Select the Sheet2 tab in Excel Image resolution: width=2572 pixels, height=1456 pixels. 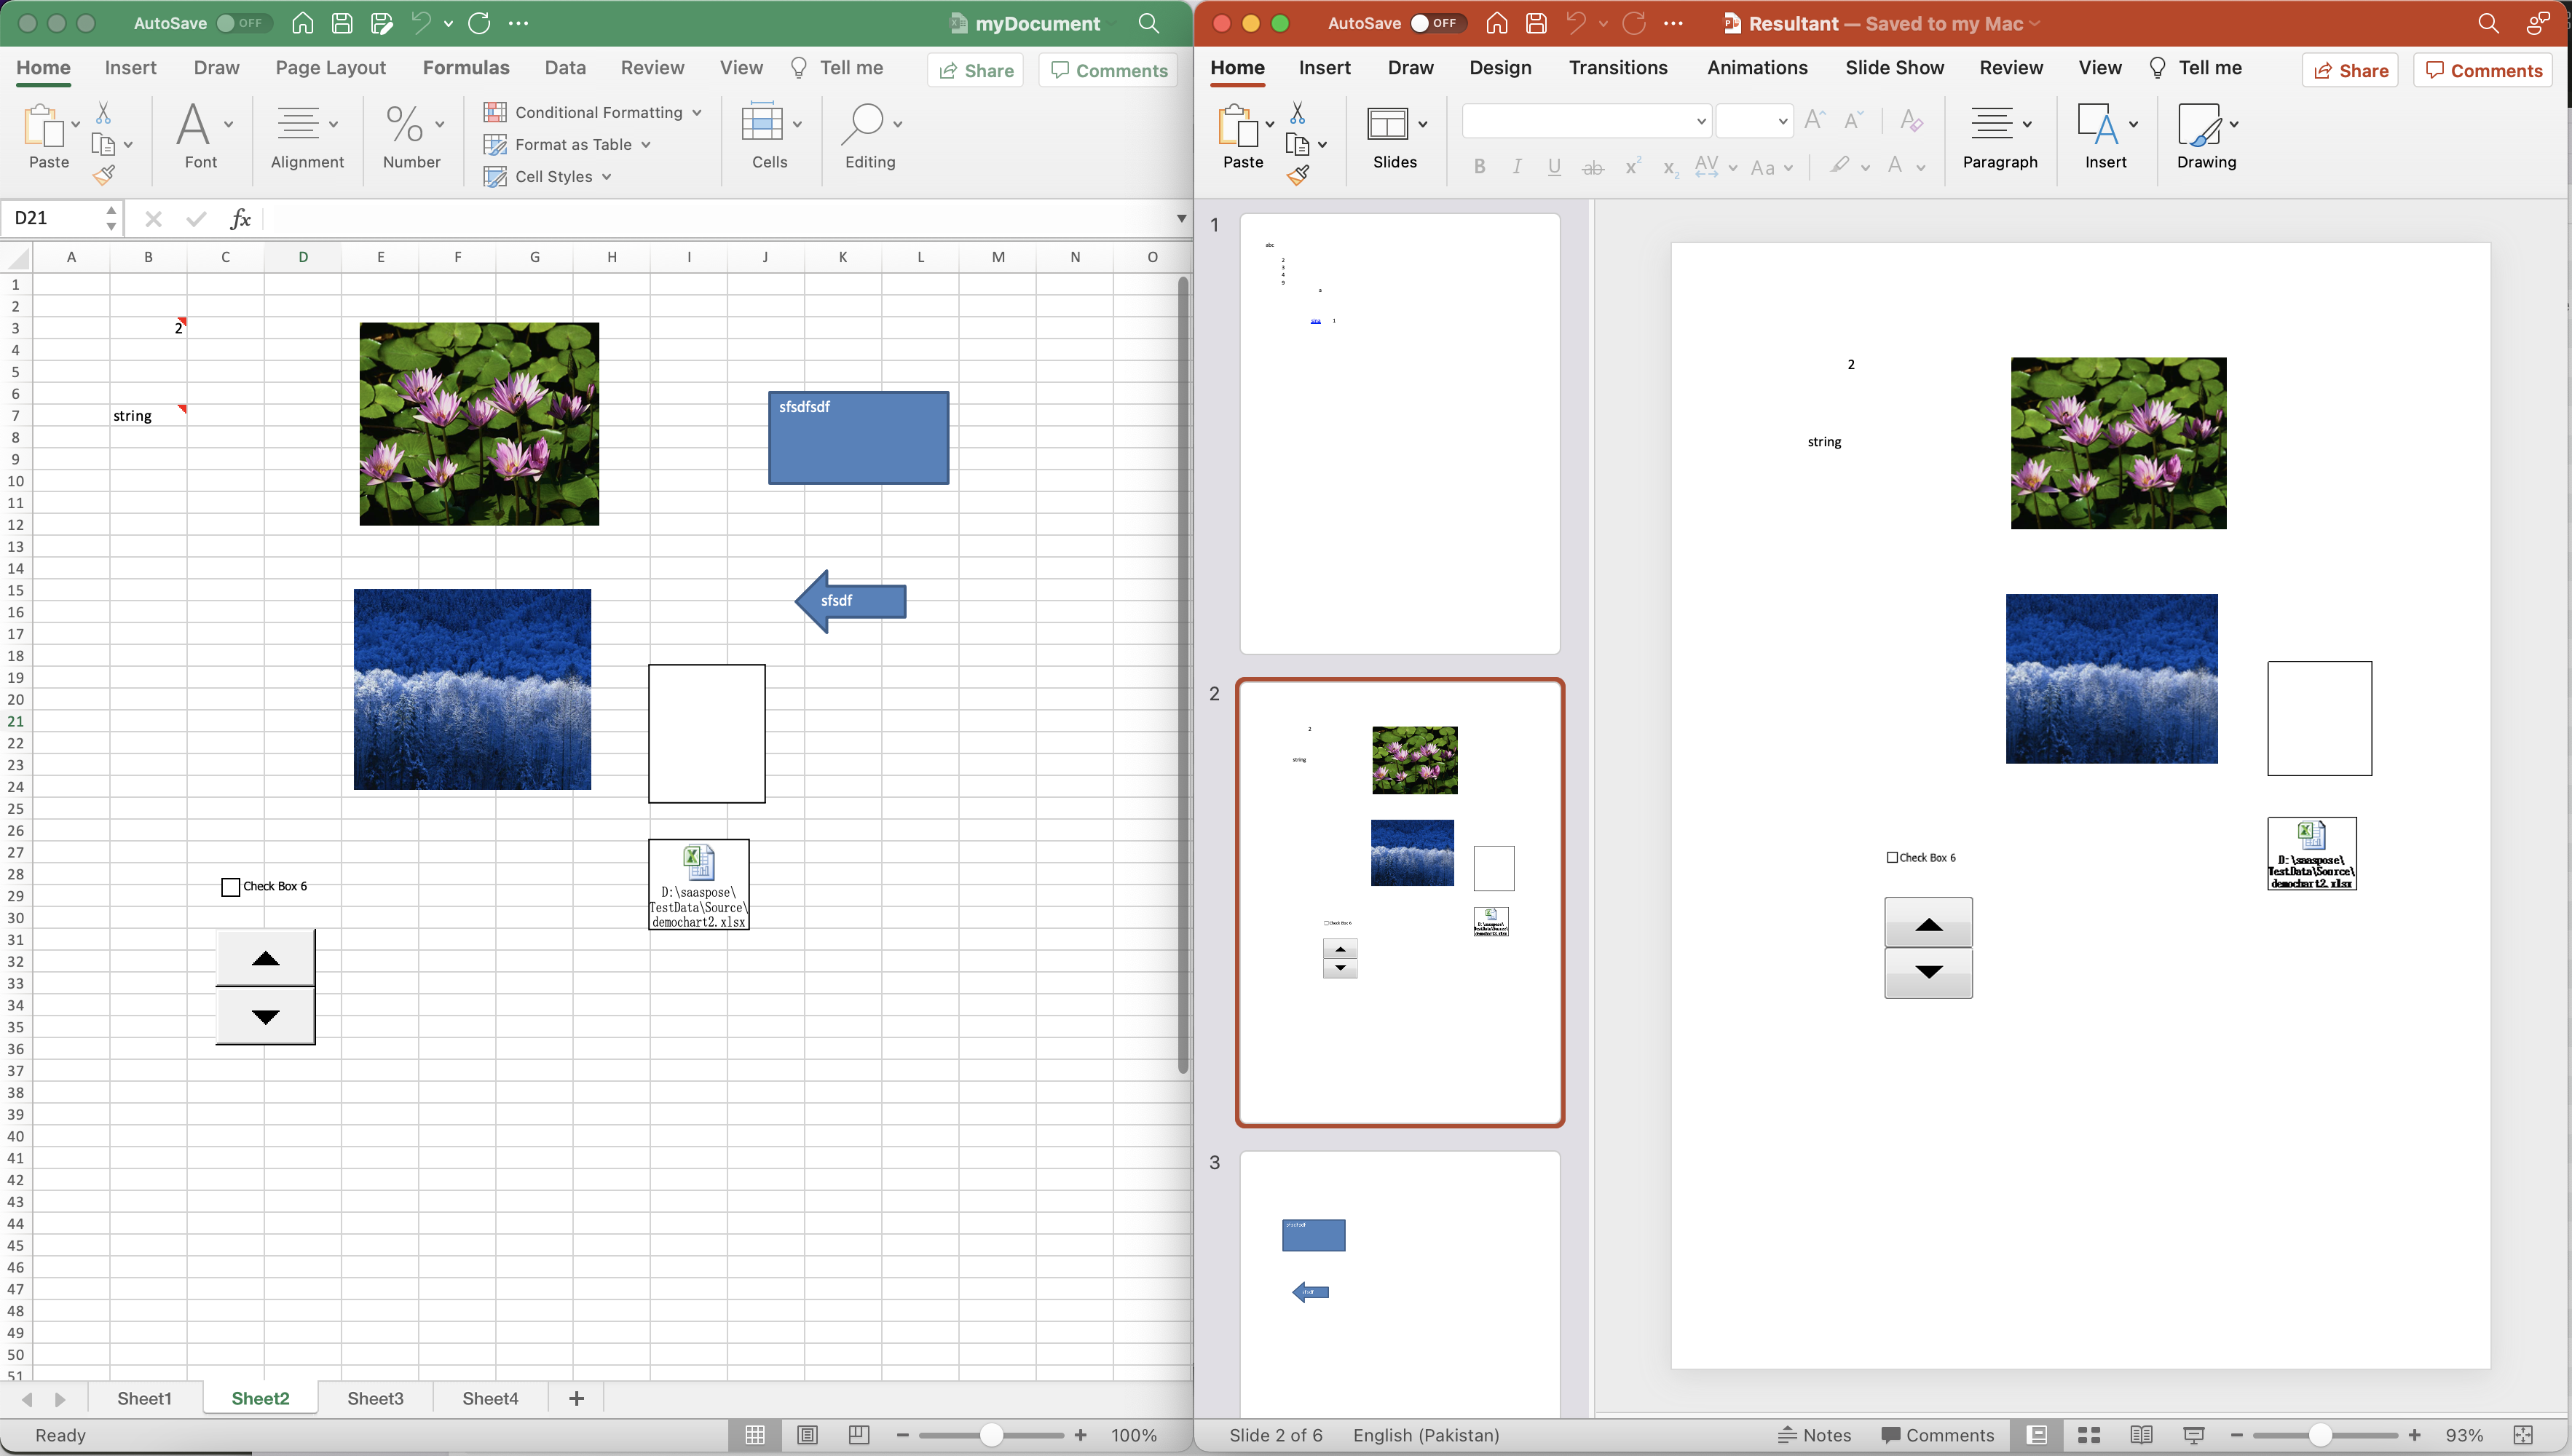pos(261,1398)
